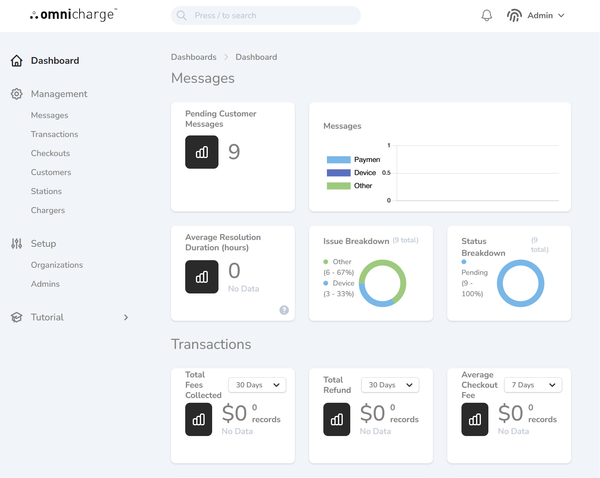Focus the 'Press / to search' field
600x478 pixels.
(266, 15)
